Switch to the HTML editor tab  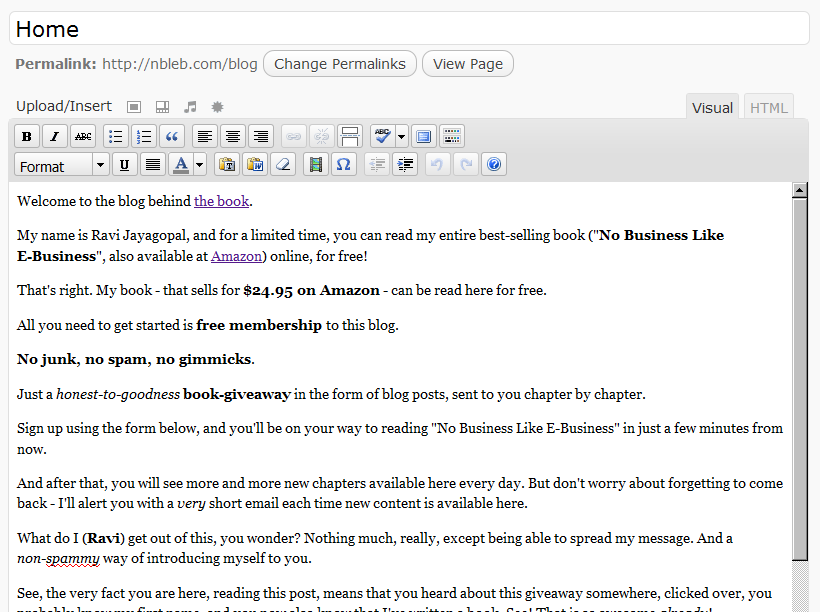coord(768,108)
